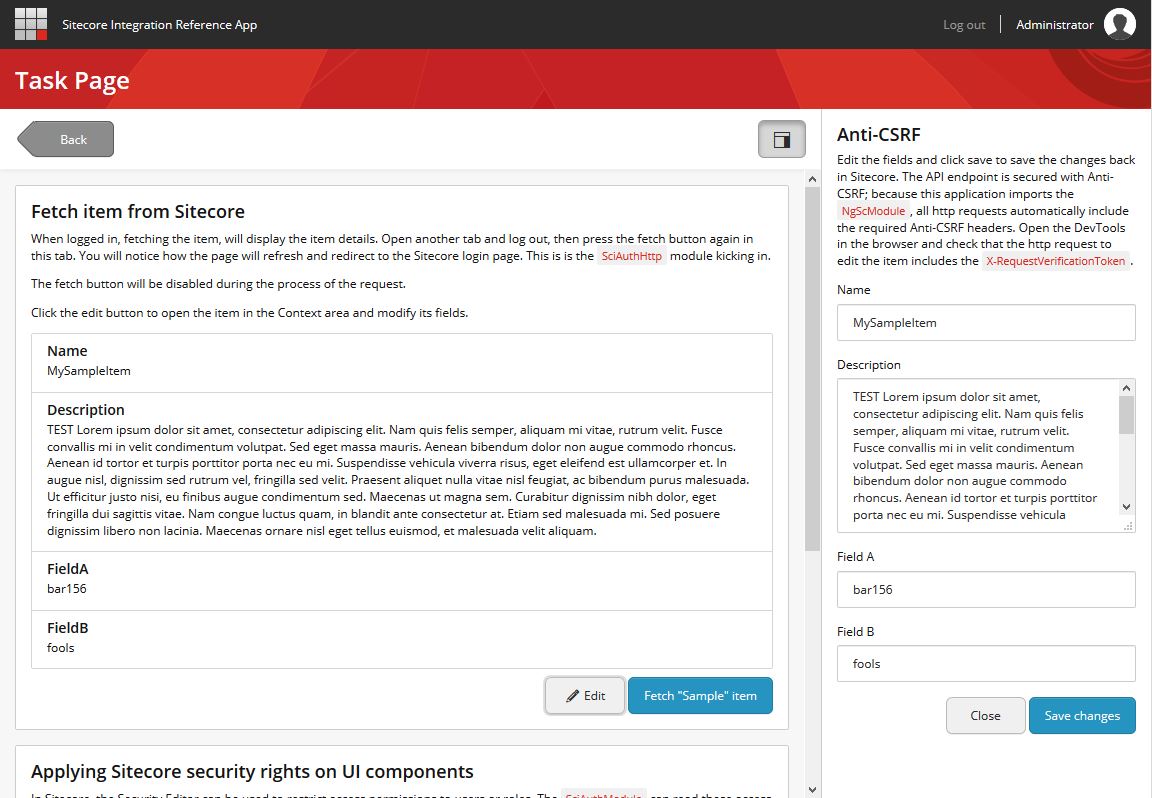Click the Field A form label
The width and height of the screenshot is (1152, 798).
pyautogui.click(x=855, y=557)
